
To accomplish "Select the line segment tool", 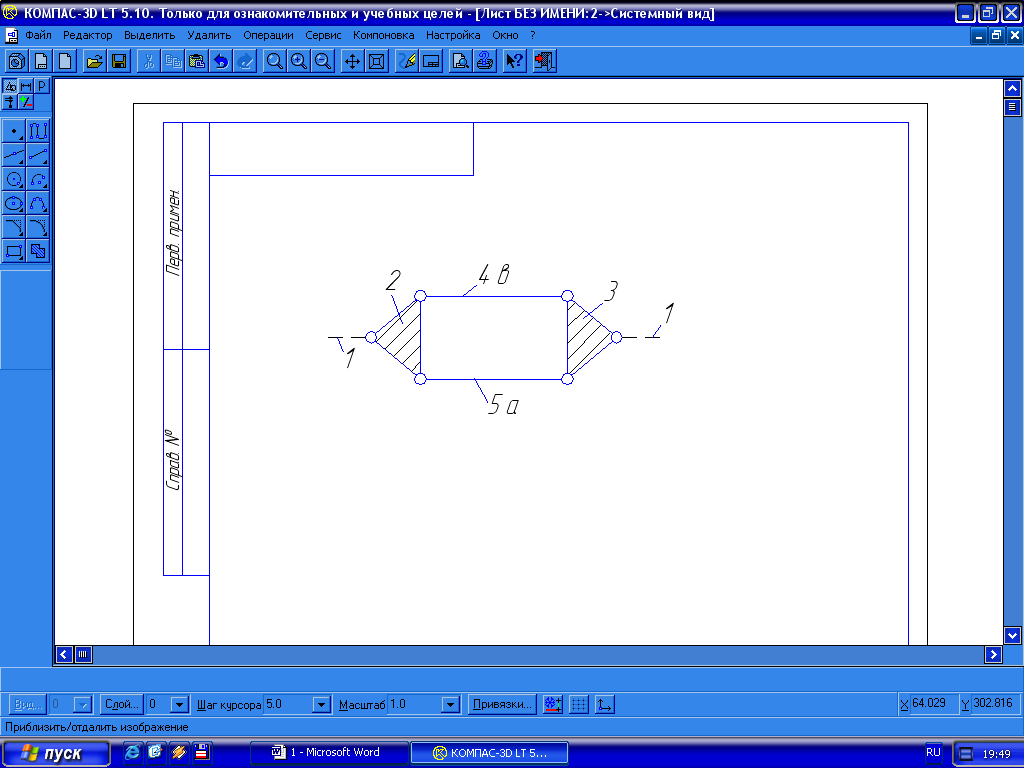I will (x=38, y=155).
